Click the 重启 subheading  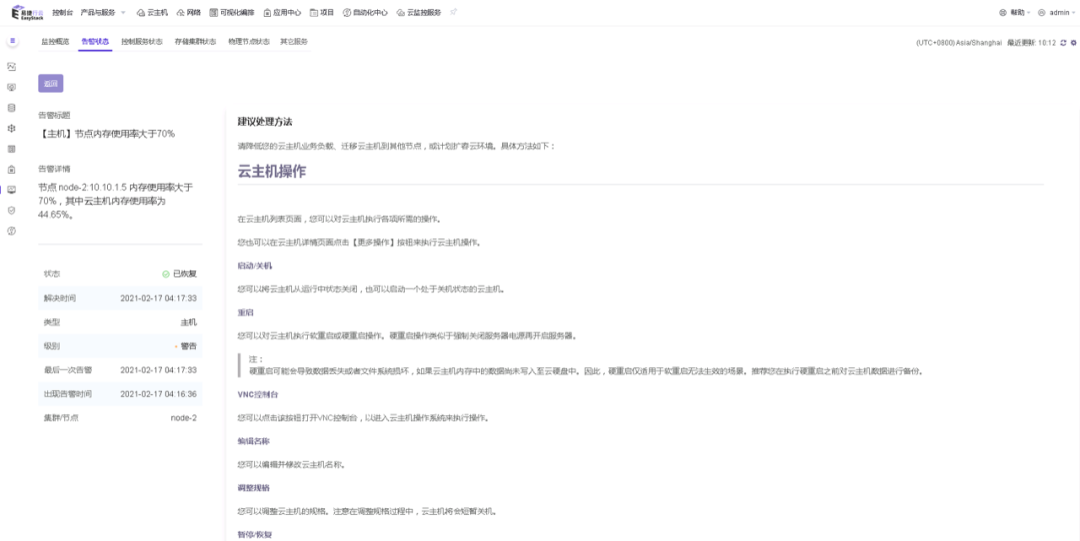click(x=245, y=312)
